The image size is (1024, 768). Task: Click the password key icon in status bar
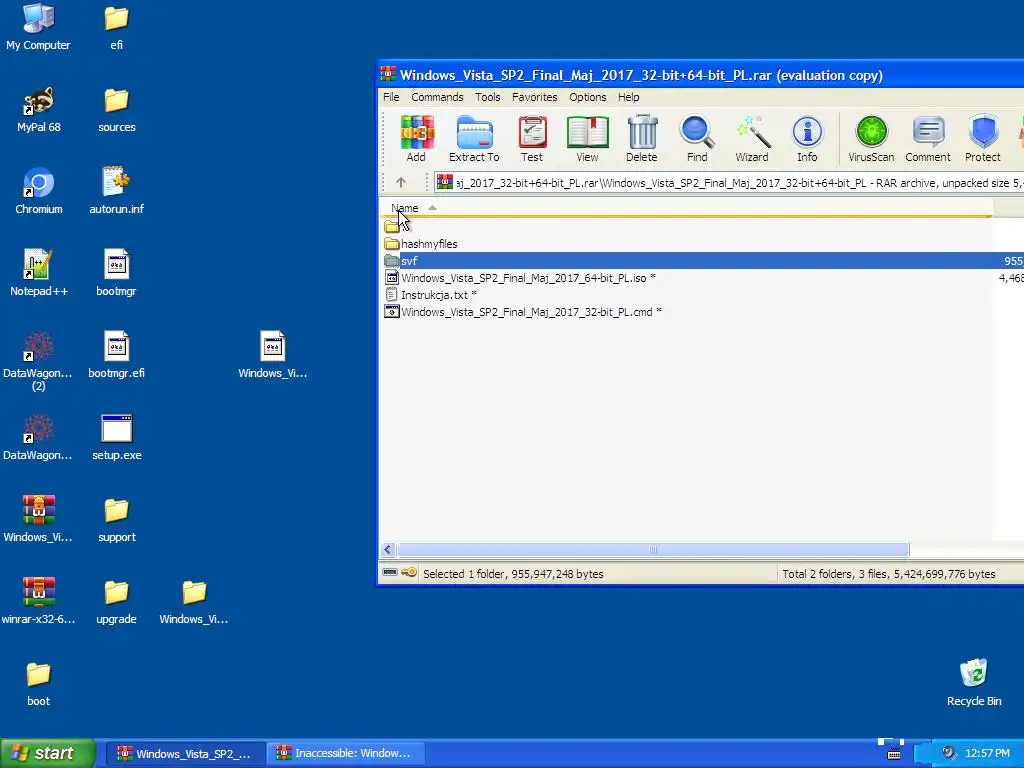click(x=409, y=573)
